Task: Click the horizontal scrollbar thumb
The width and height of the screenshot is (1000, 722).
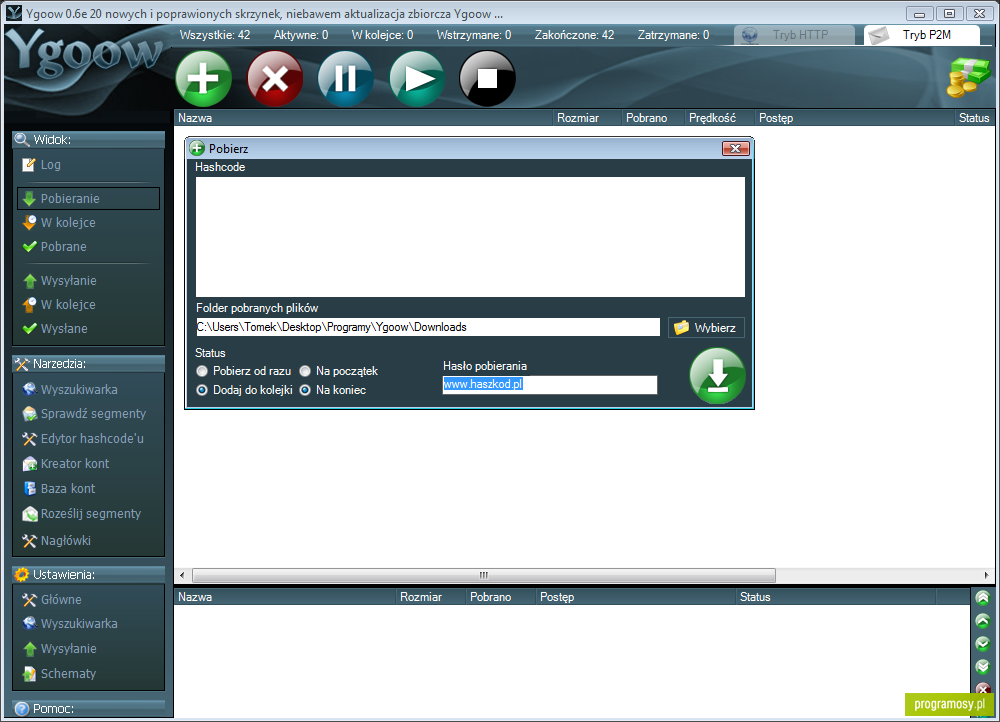Action: [x=484, y=575]
